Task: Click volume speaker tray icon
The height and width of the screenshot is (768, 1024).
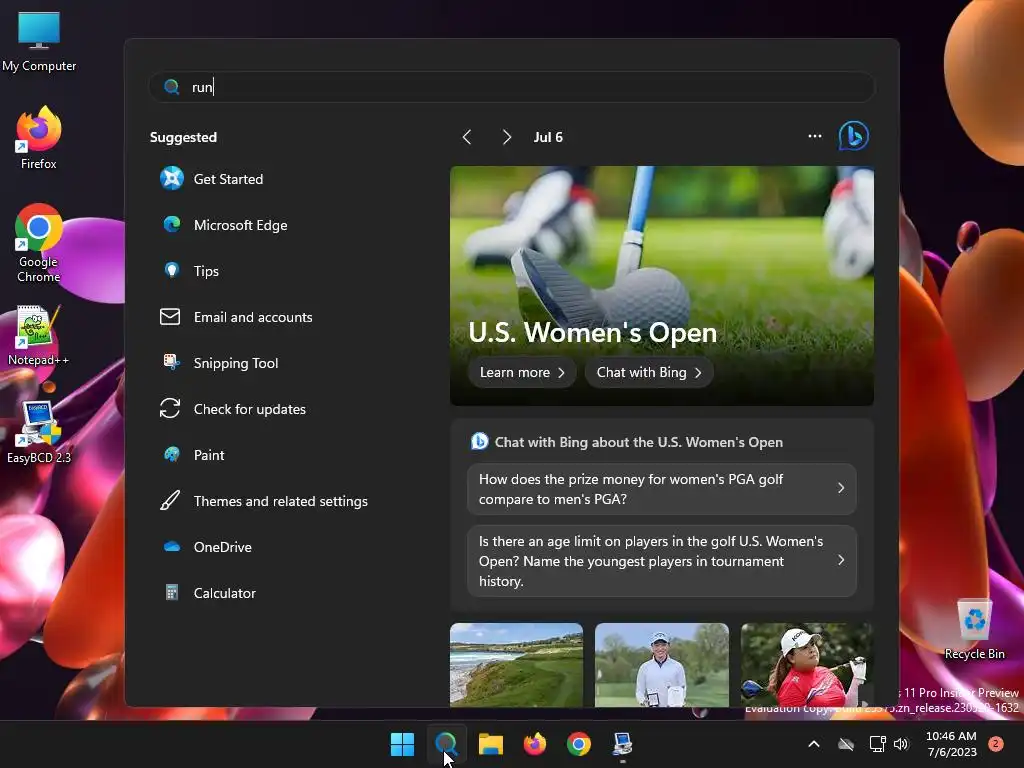Action: [901, 744]
